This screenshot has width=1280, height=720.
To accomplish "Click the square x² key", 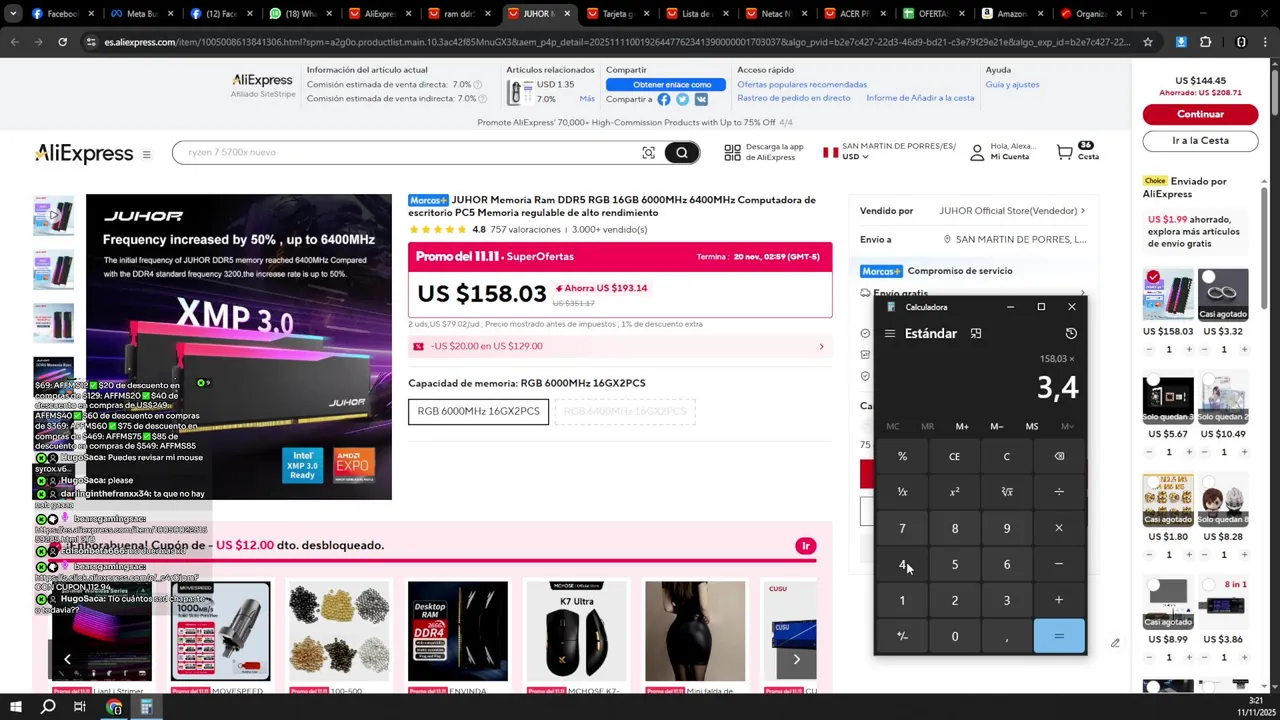I will 954,492.
